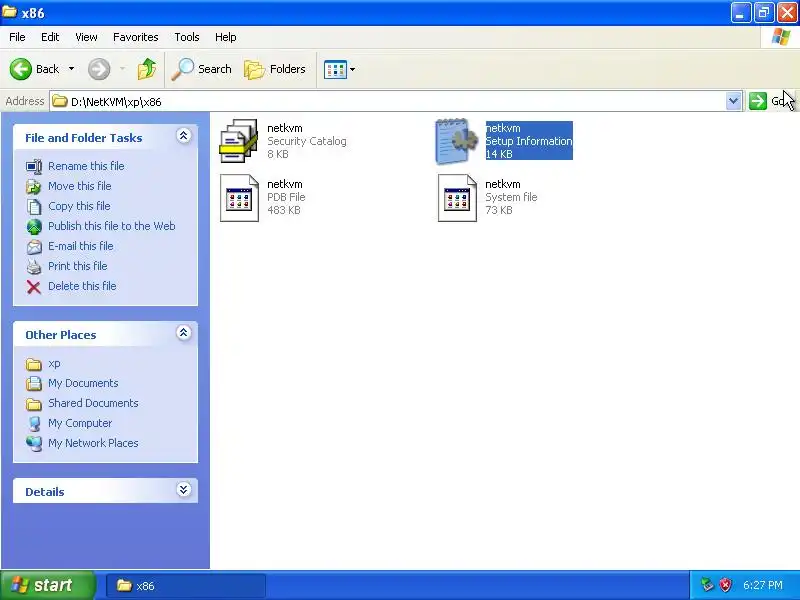Click the netkvm Setup Information file name
Image resolution: width=800 pixels, height=600 pixels.
click(503, 128)
